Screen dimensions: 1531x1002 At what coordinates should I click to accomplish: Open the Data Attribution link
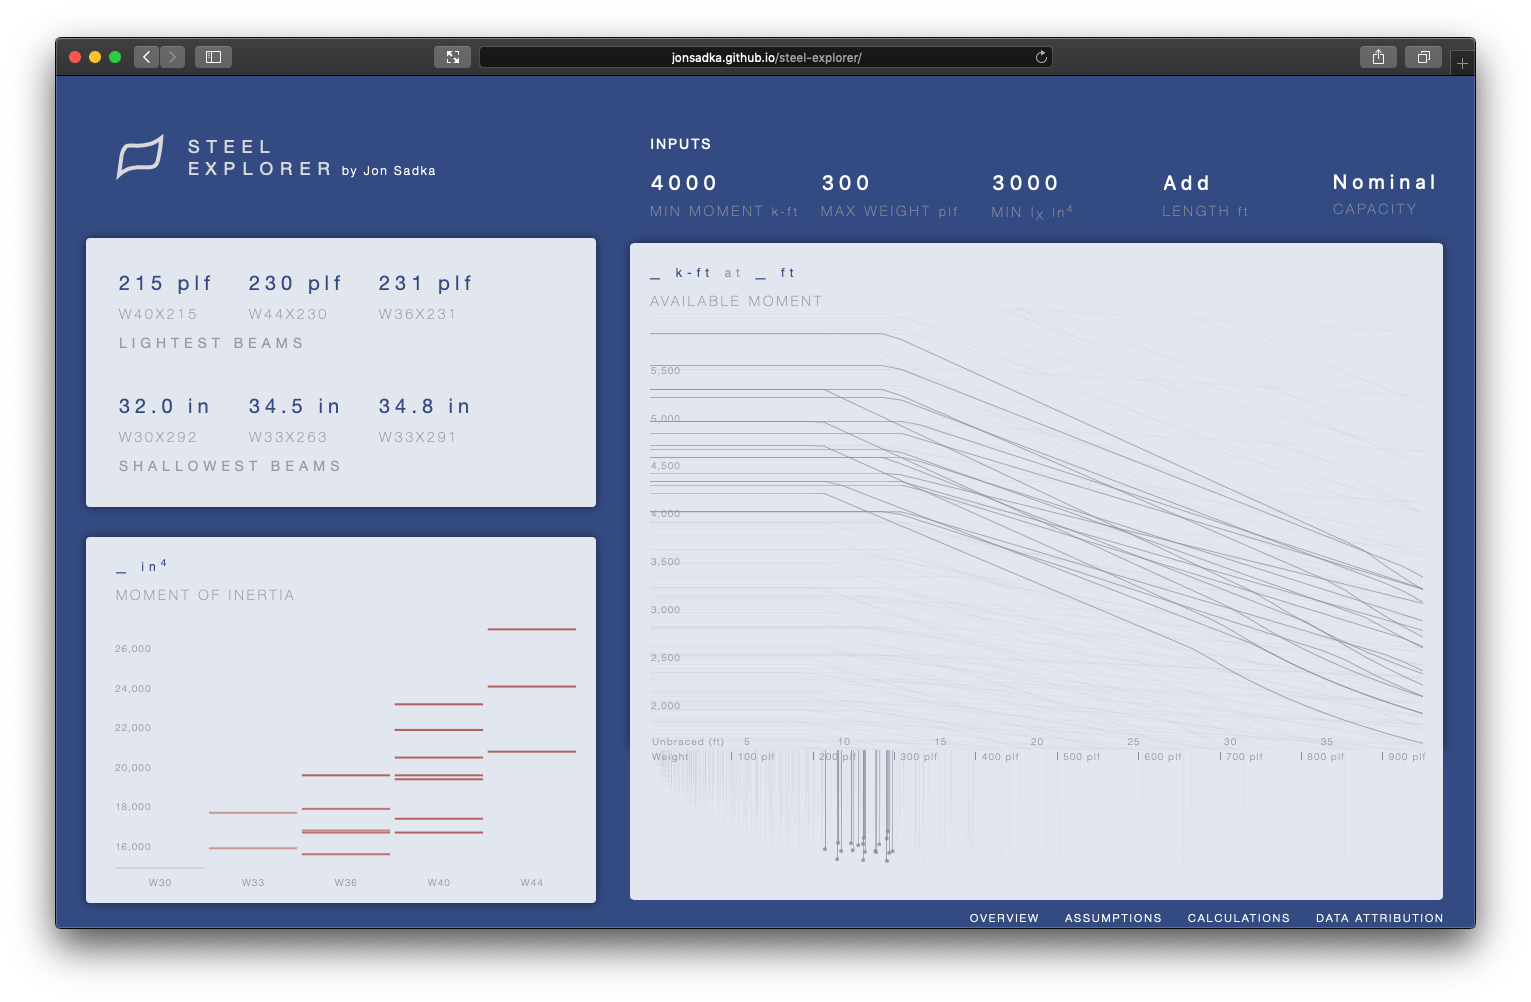(x=1380, y=918)
